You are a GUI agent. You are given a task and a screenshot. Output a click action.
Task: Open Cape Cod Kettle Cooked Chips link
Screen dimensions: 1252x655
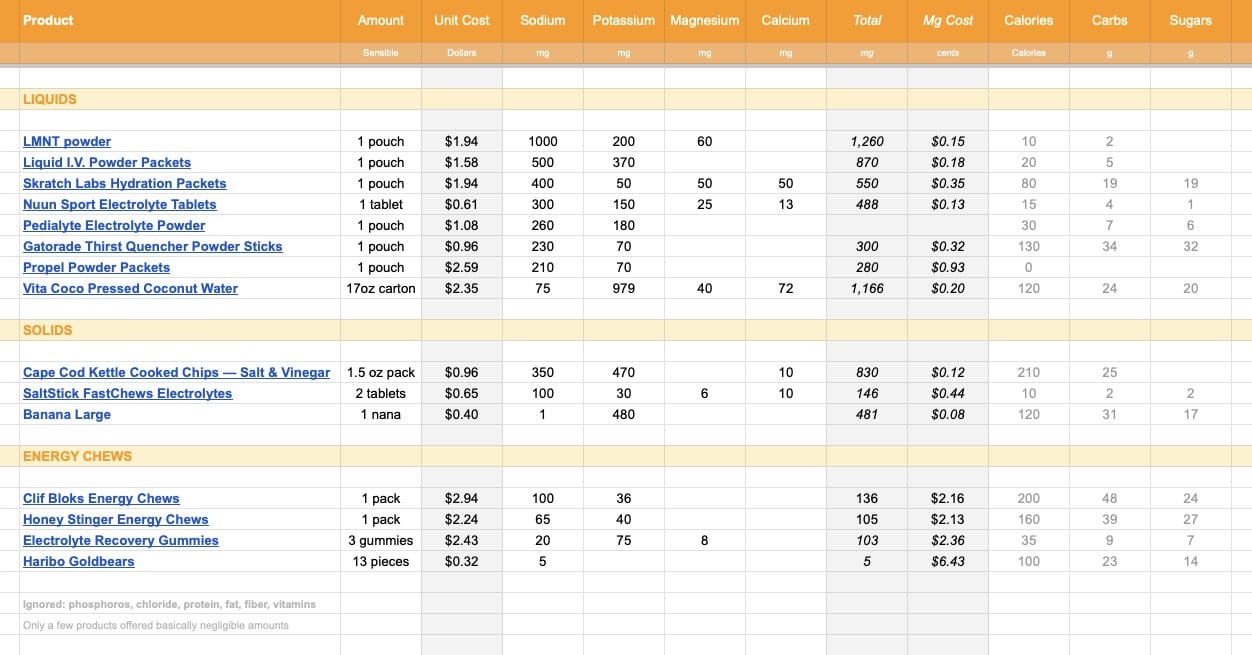[177, 372]
